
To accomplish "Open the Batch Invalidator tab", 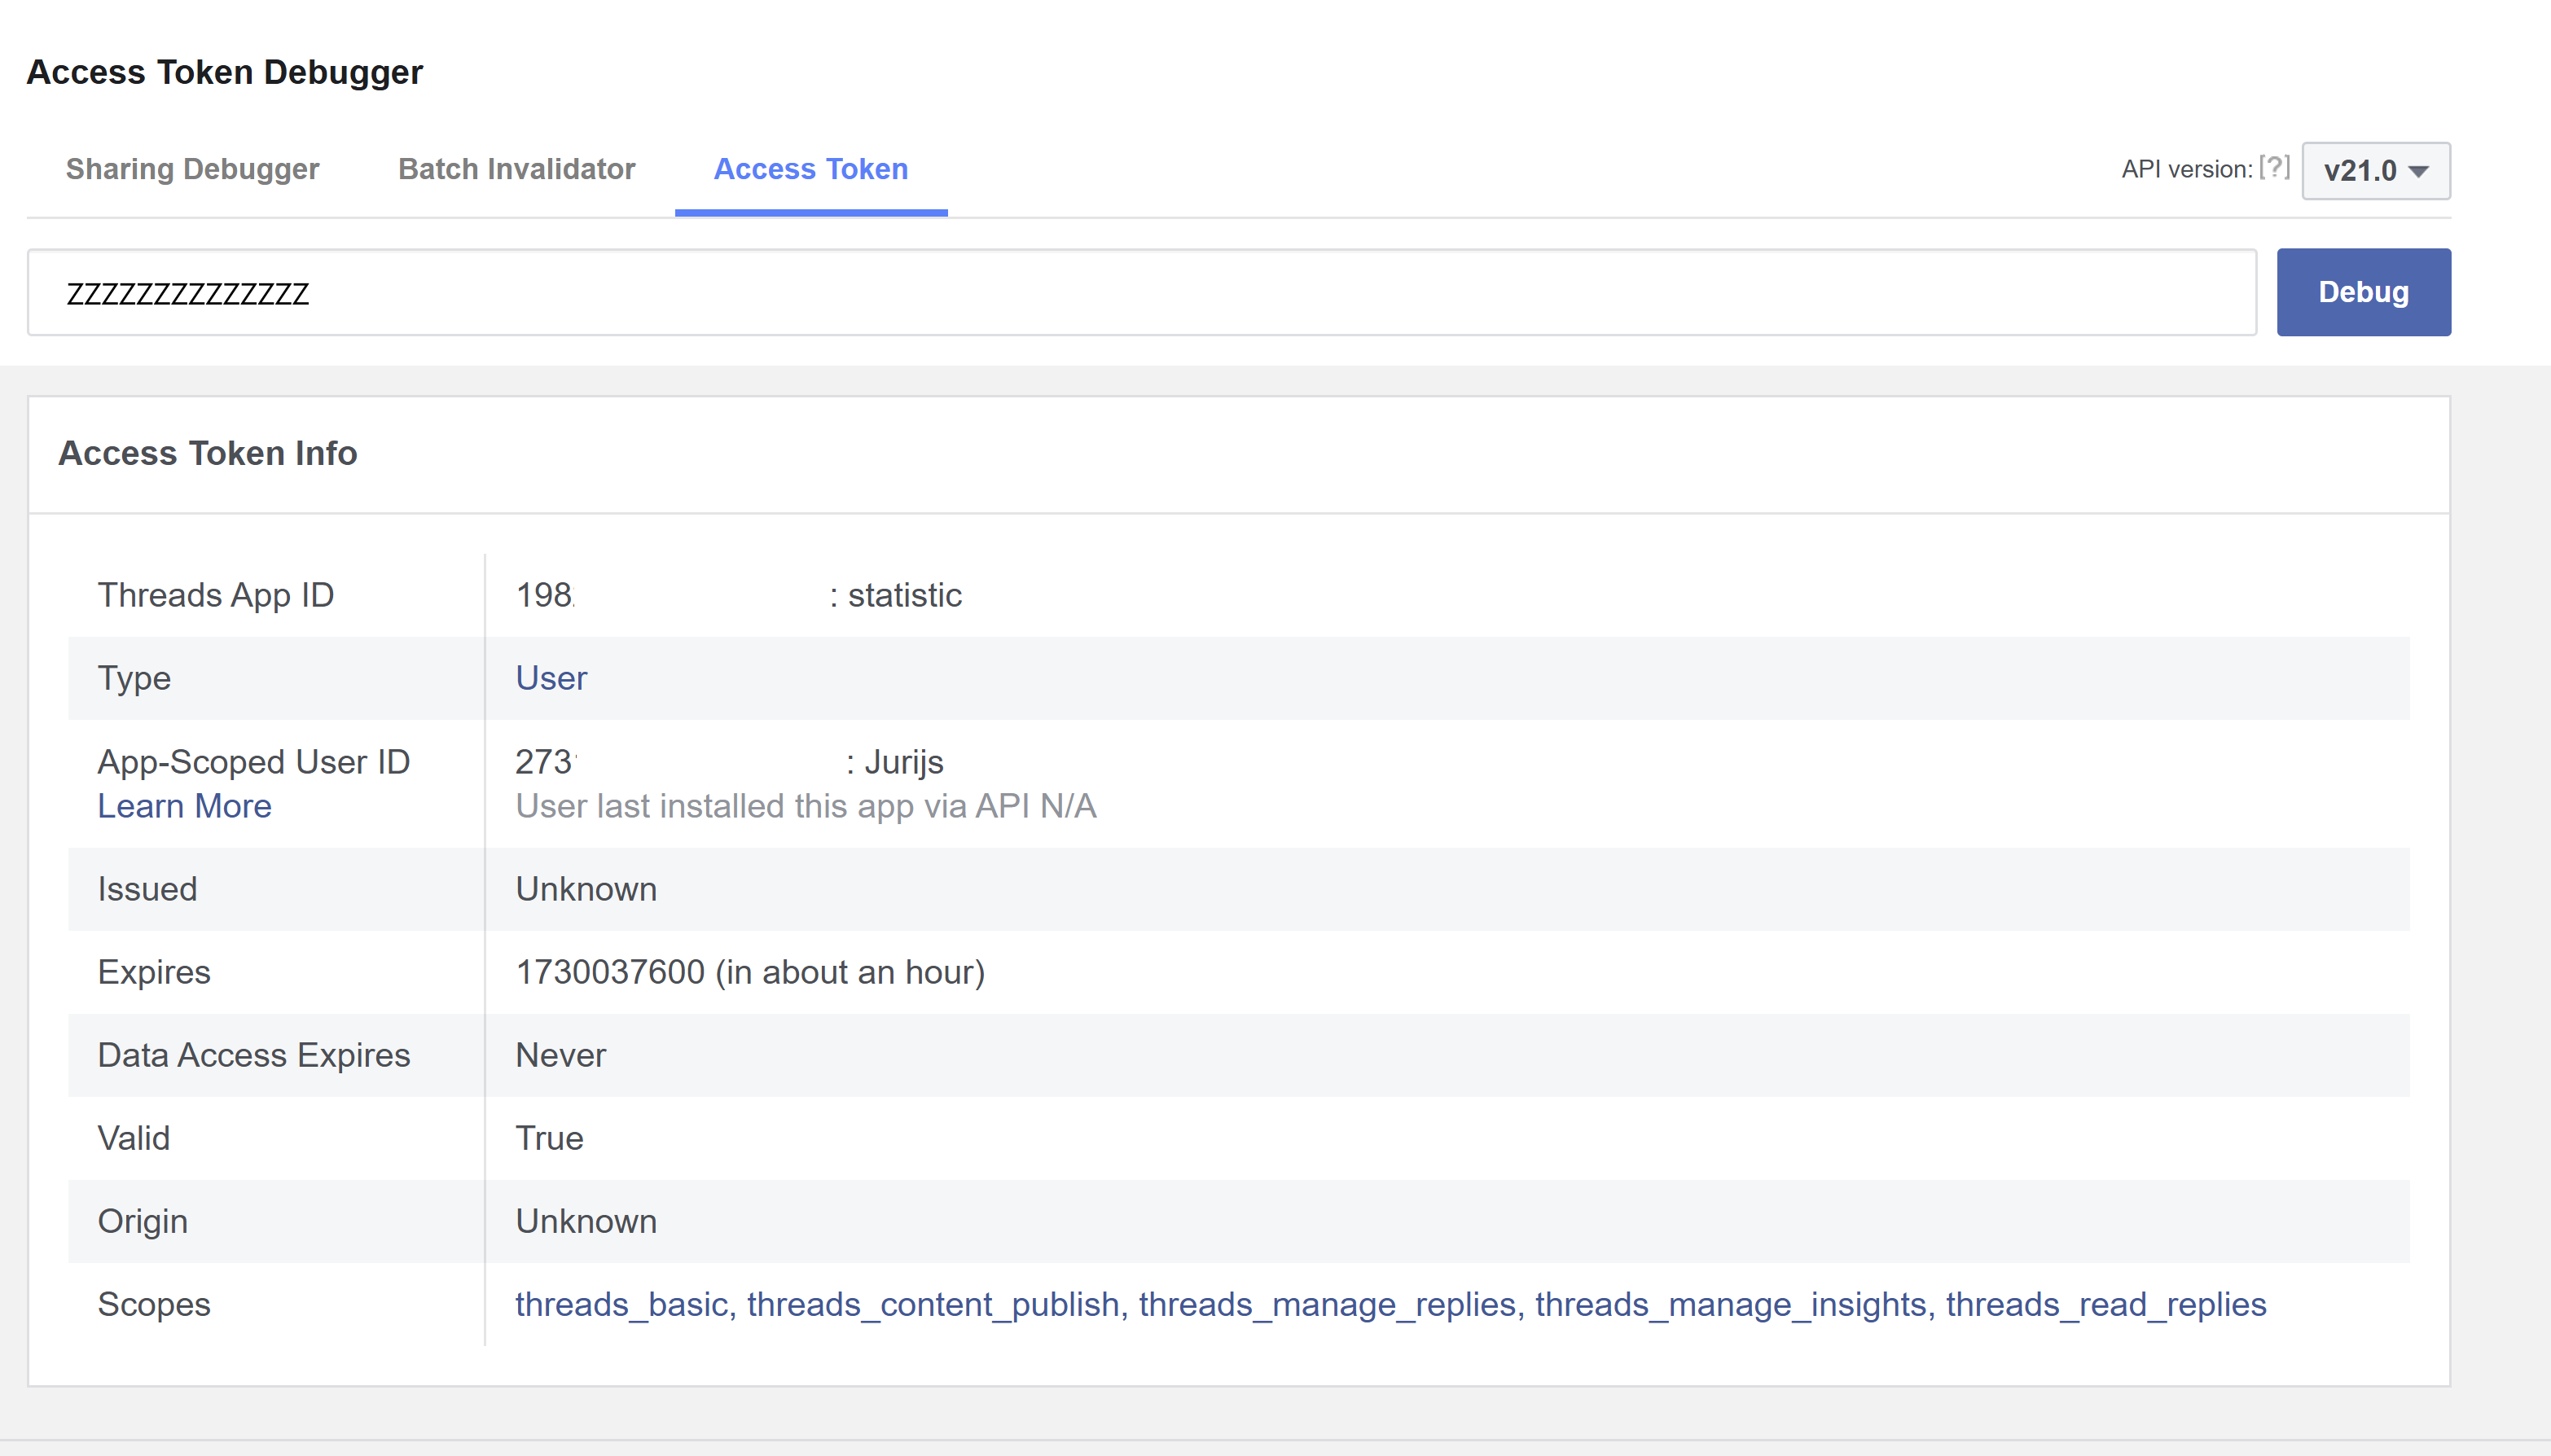I will point(516,169).
